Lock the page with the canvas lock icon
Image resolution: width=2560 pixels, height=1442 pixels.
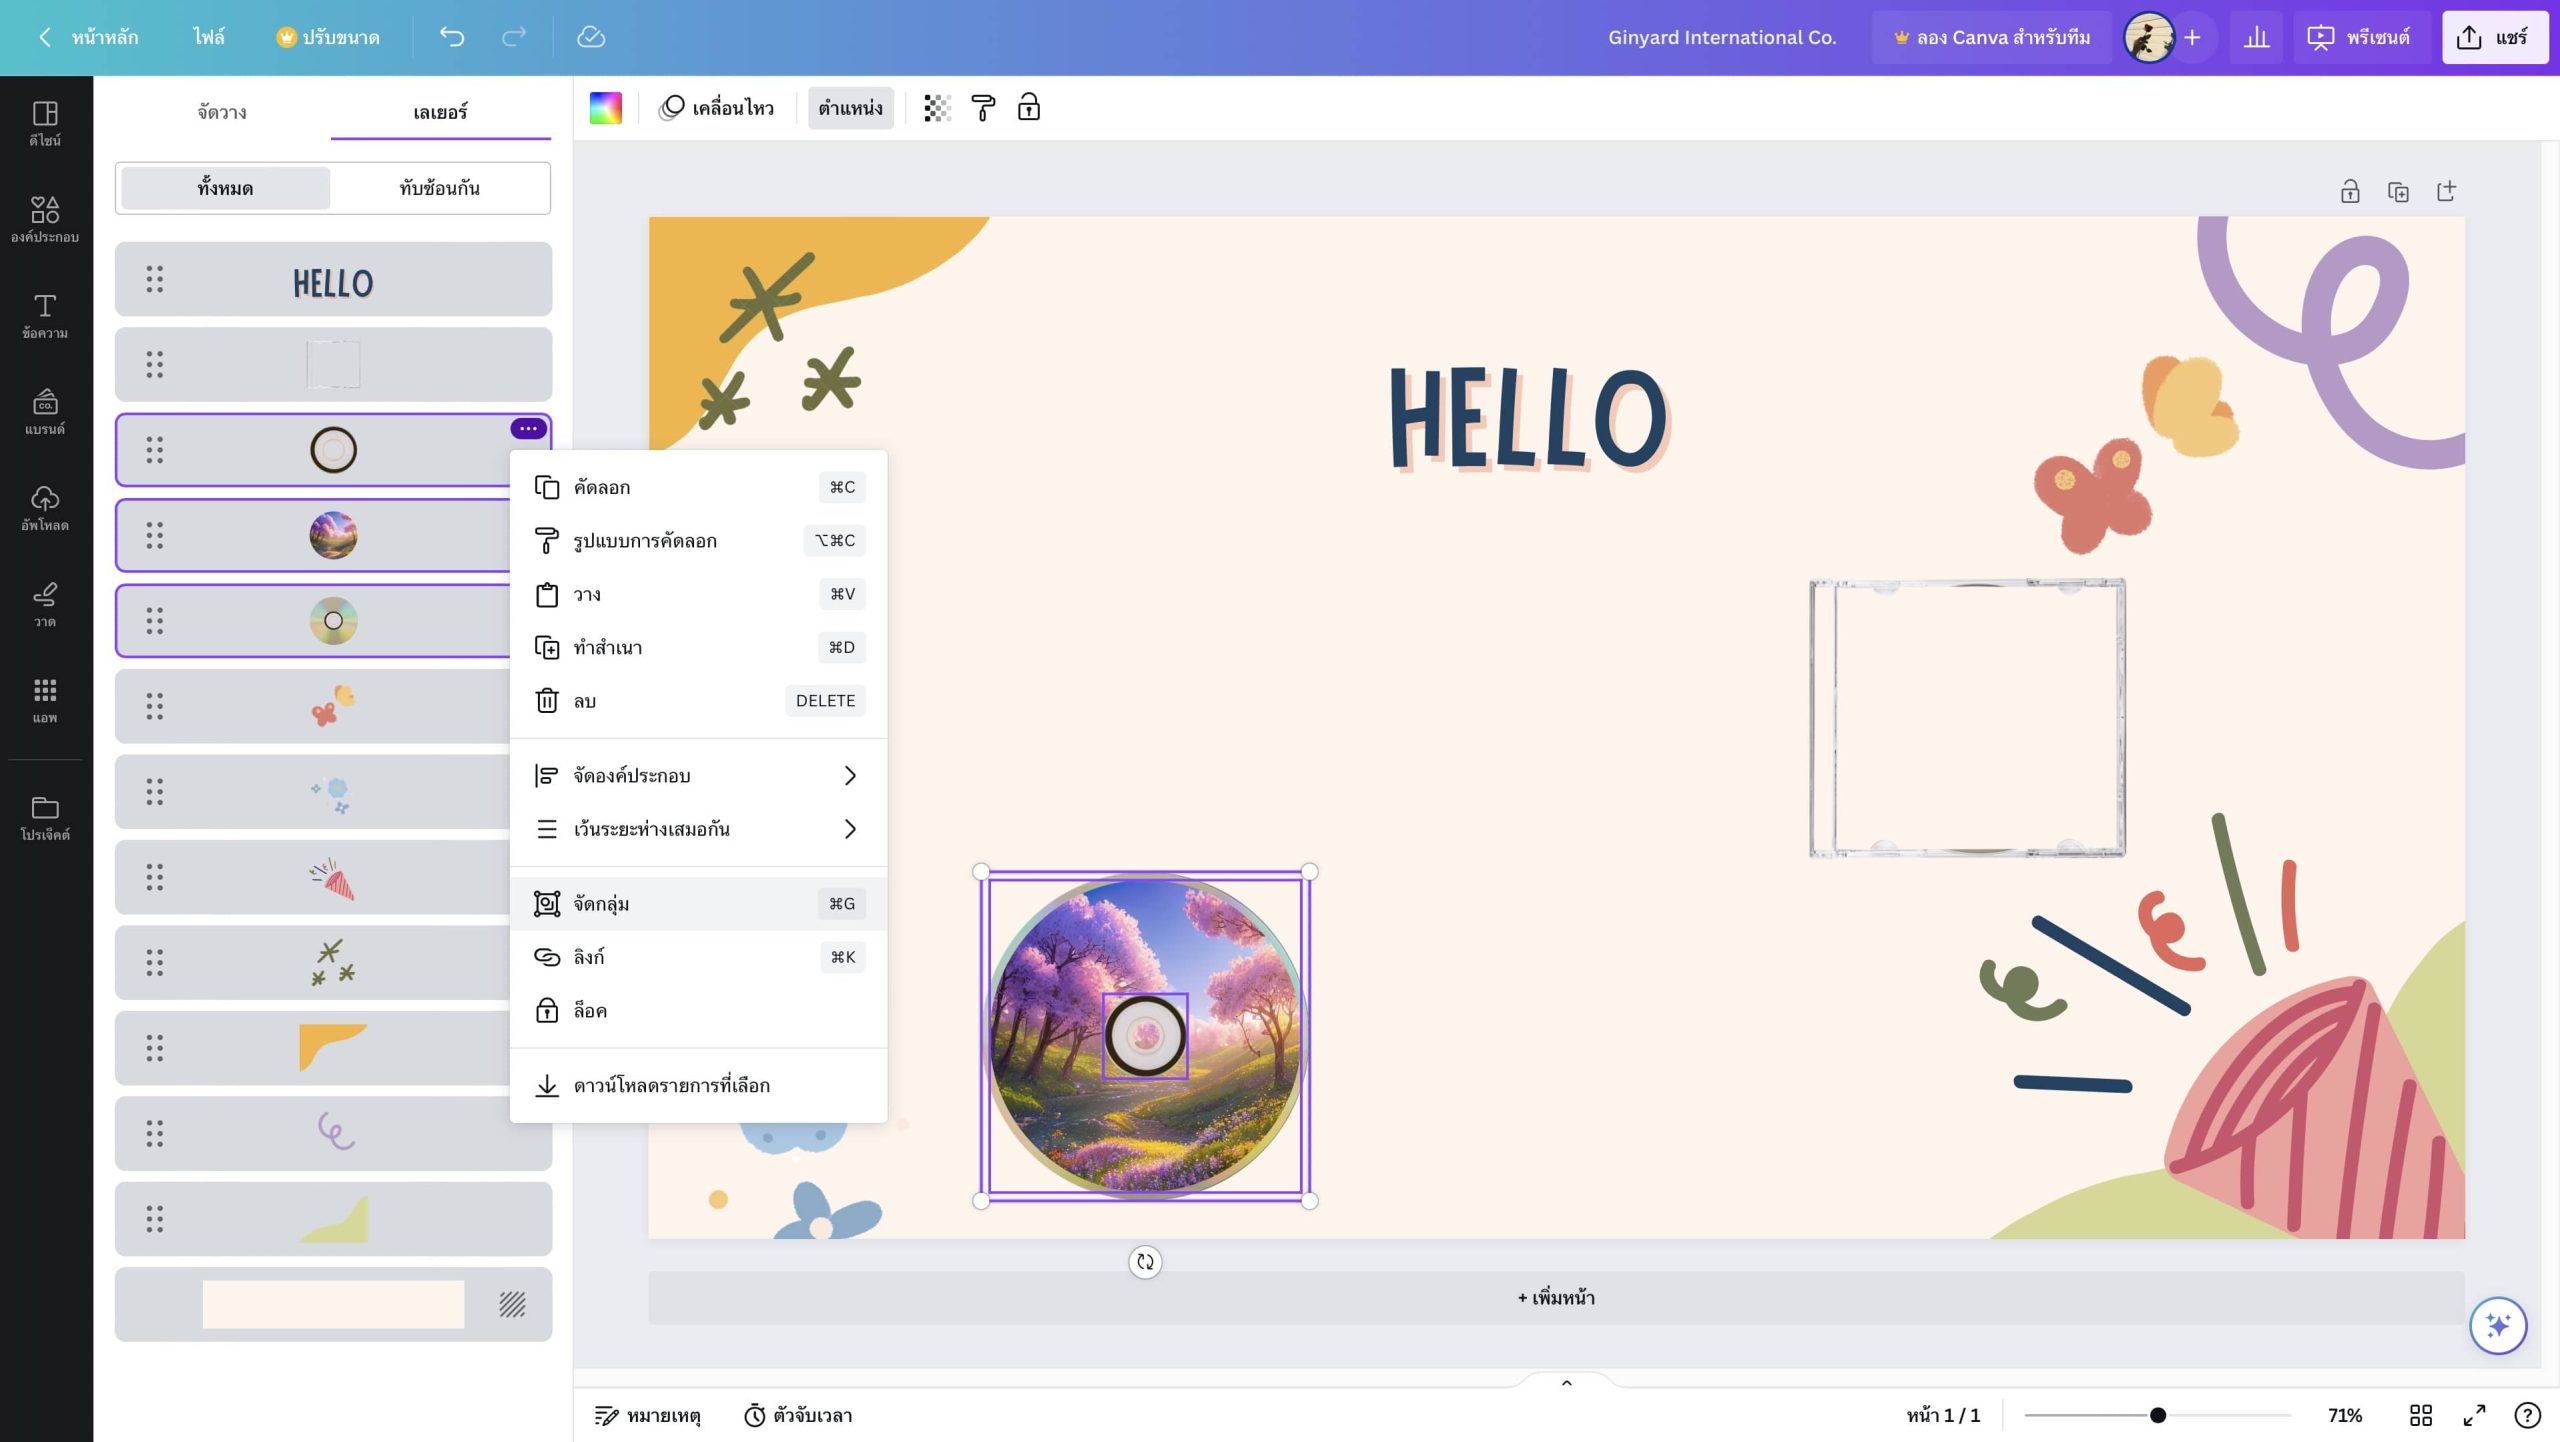2350,192
